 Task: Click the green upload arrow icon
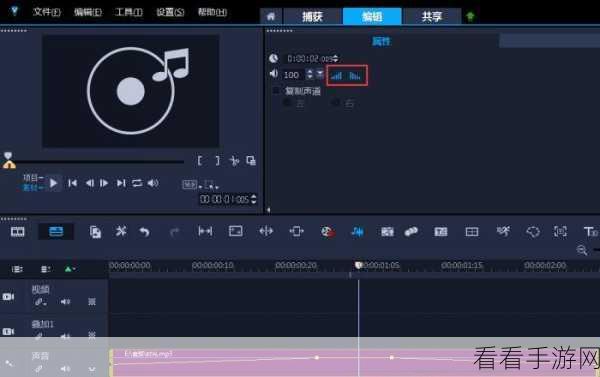(470, 16)
